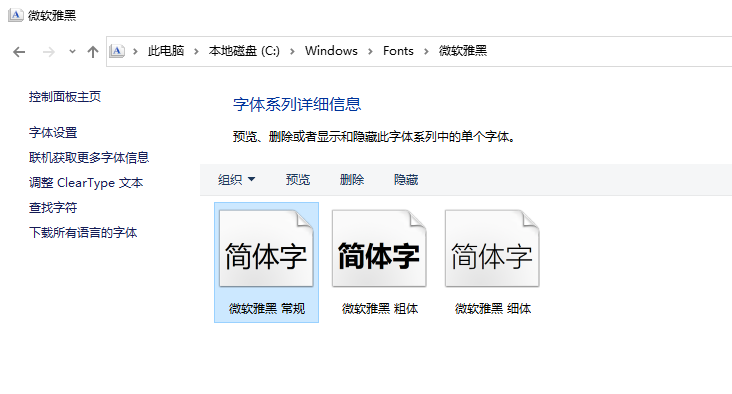Select 此电脑 in the address path

[166, 51]
